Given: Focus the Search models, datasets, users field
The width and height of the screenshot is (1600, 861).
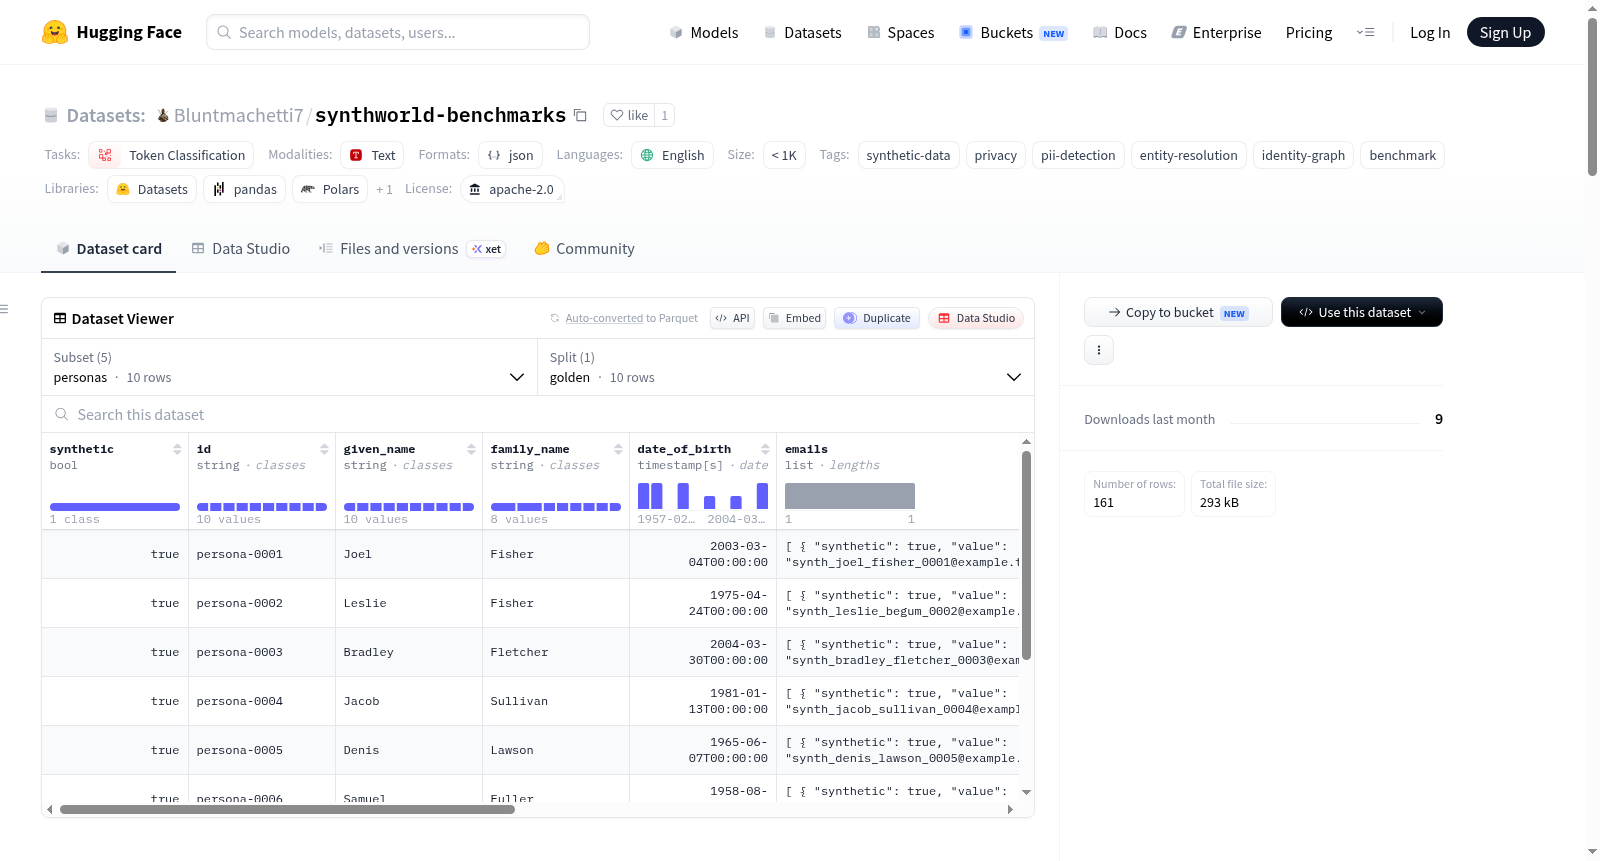Looking at the screenshot, I should pyautogui.click(x=398, y=32).
